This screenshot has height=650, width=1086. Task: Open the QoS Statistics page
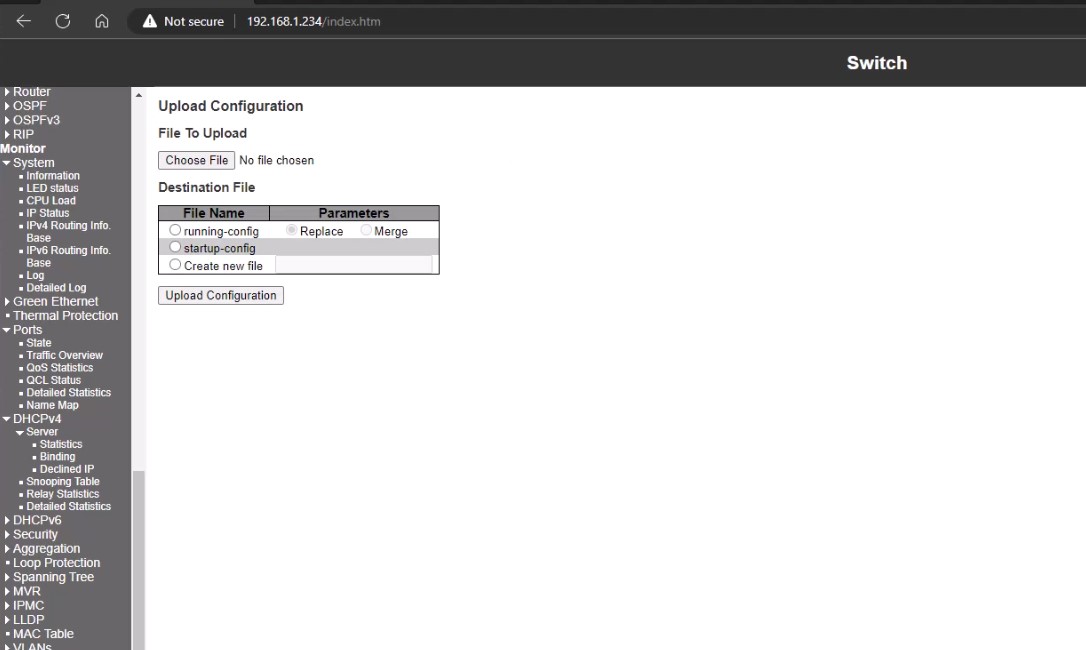(x=60, y=368)
